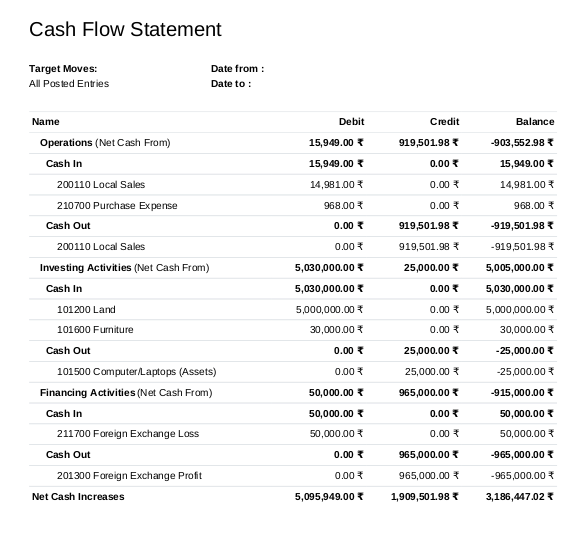This screenshot has height=533, width=586.
Task: Click the Balance column header
Action: (535, 122)
